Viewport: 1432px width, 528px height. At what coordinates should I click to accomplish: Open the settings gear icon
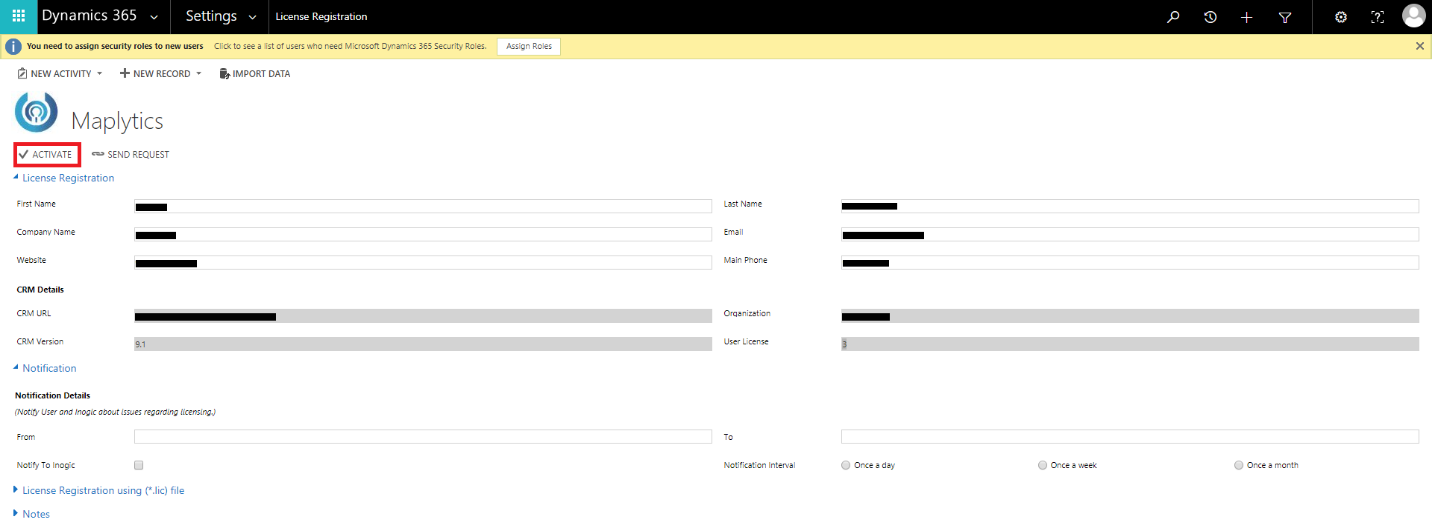point(1341,16)
